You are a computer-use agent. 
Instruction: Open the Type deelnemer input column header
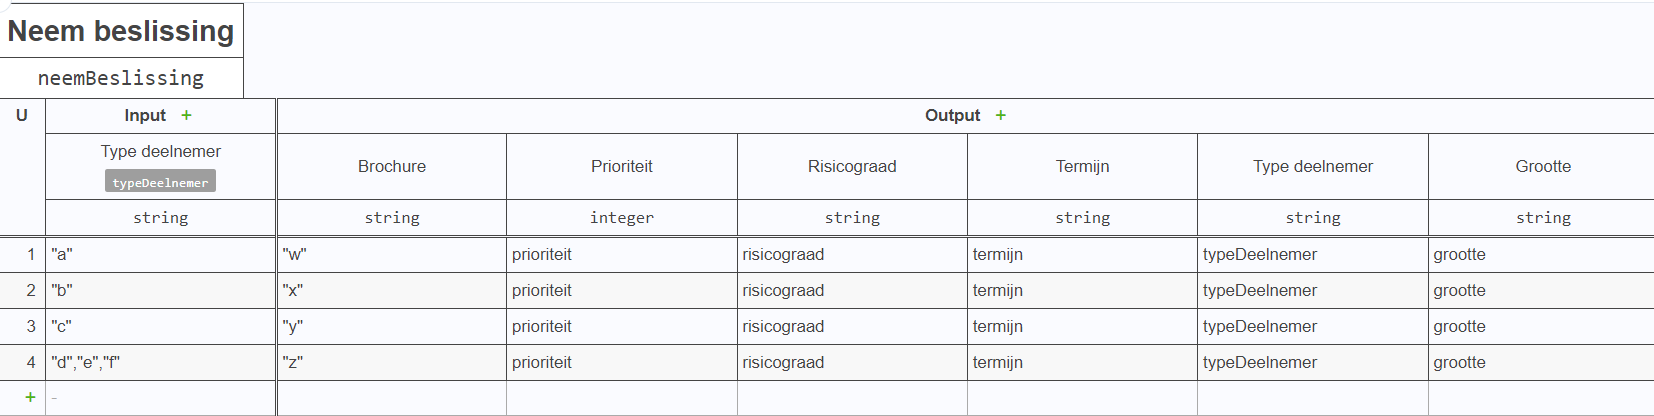coord(160,152)
